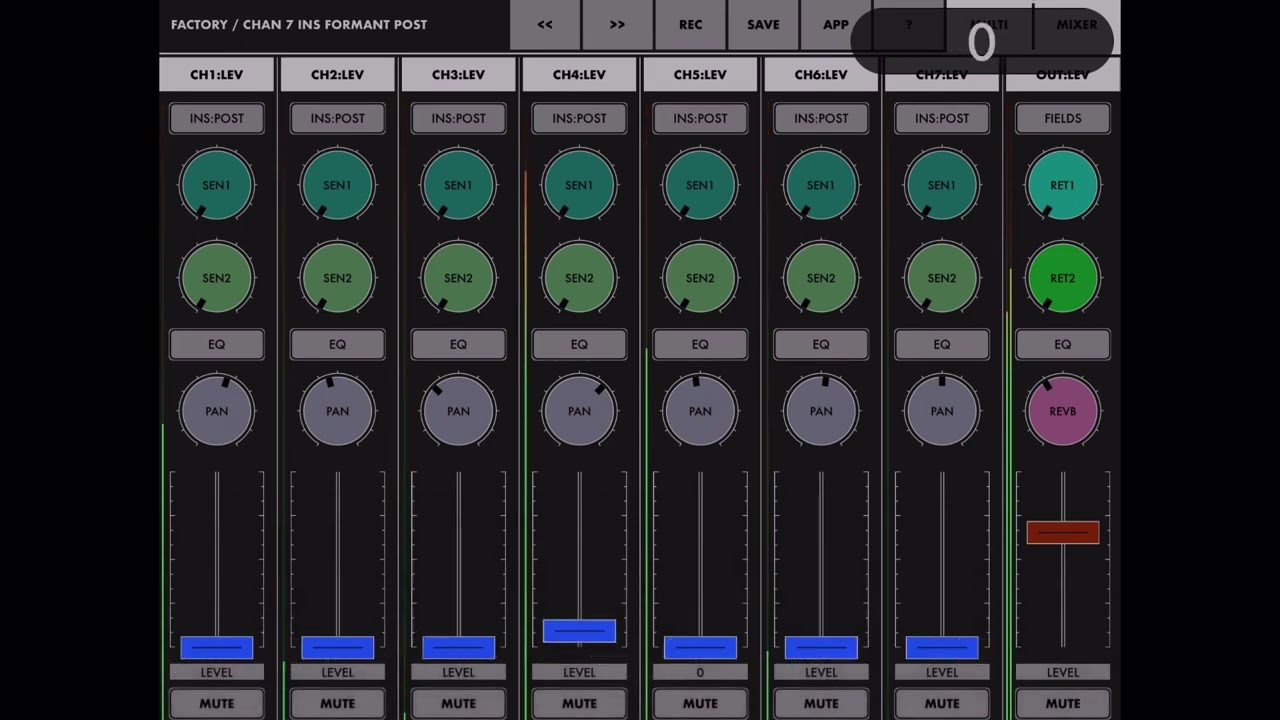Click channel 4 blue level fader

tap(579, 631)
